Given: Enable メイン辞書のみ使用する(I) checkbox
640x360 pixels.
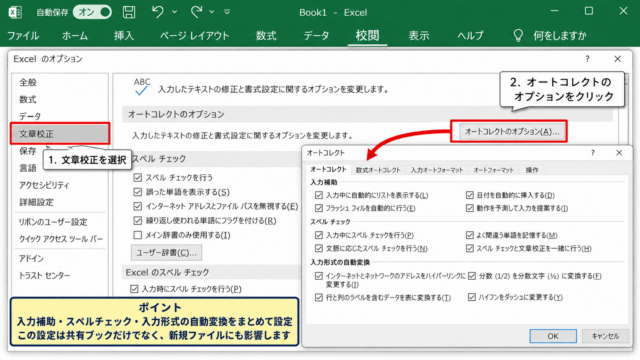Looking at the screenshot, I should 138,235.
